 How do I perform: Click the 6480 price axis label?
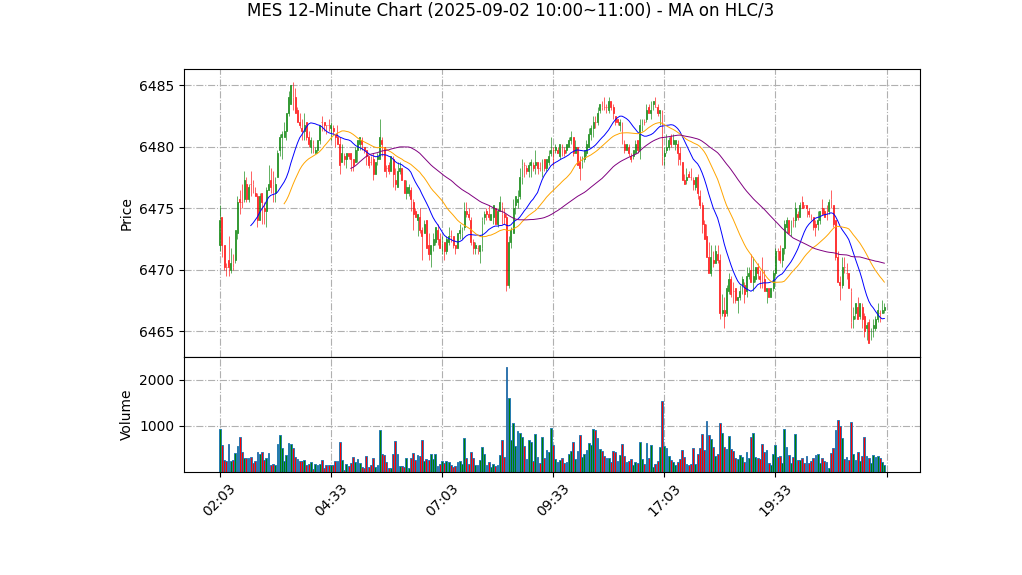pyautogui.click(x=156, y=147)
